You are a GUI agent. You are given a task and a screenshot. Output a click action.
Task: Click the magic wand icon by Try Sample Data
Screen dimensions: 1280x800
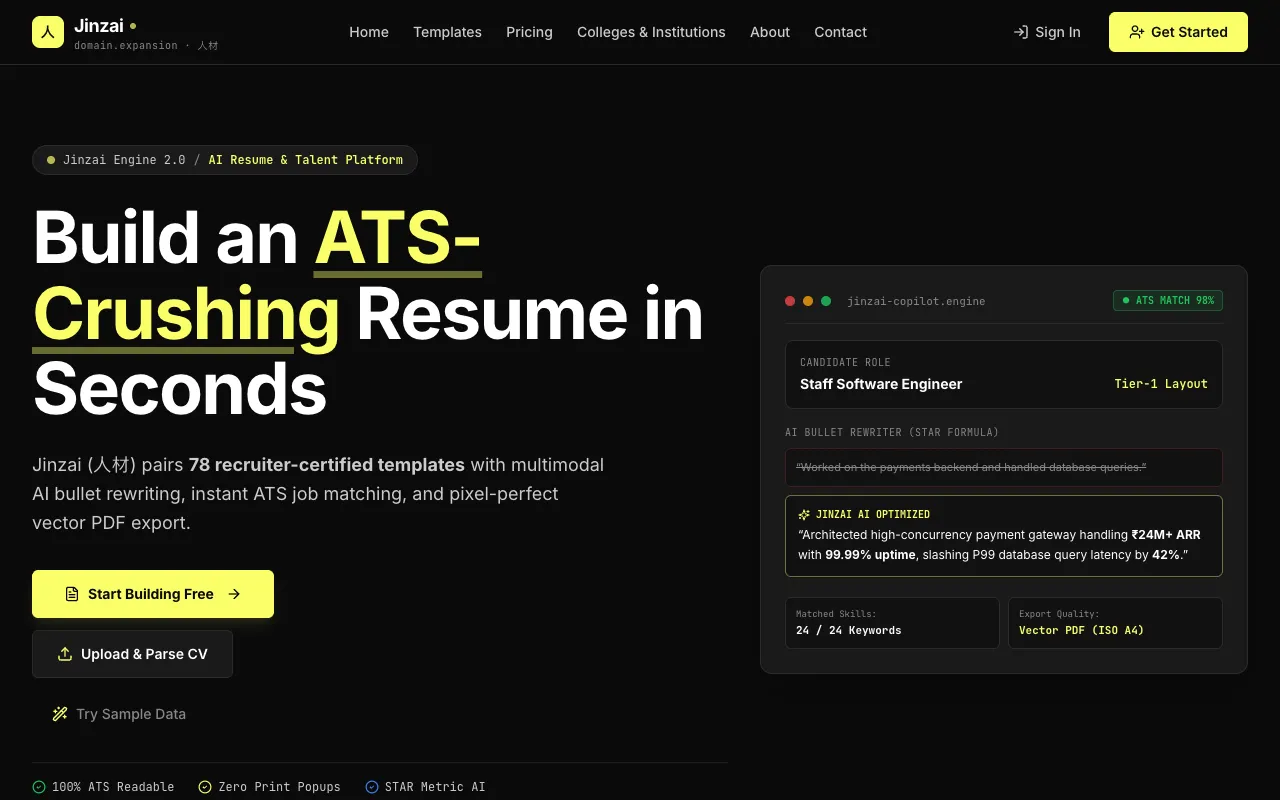point(60,714)
